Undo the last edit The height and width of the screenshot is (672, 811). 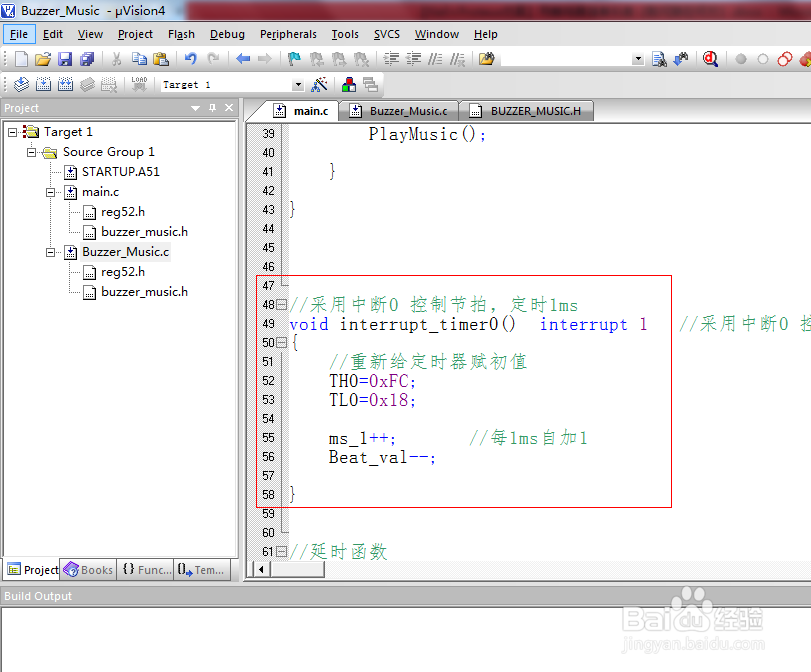click(191, 59)
